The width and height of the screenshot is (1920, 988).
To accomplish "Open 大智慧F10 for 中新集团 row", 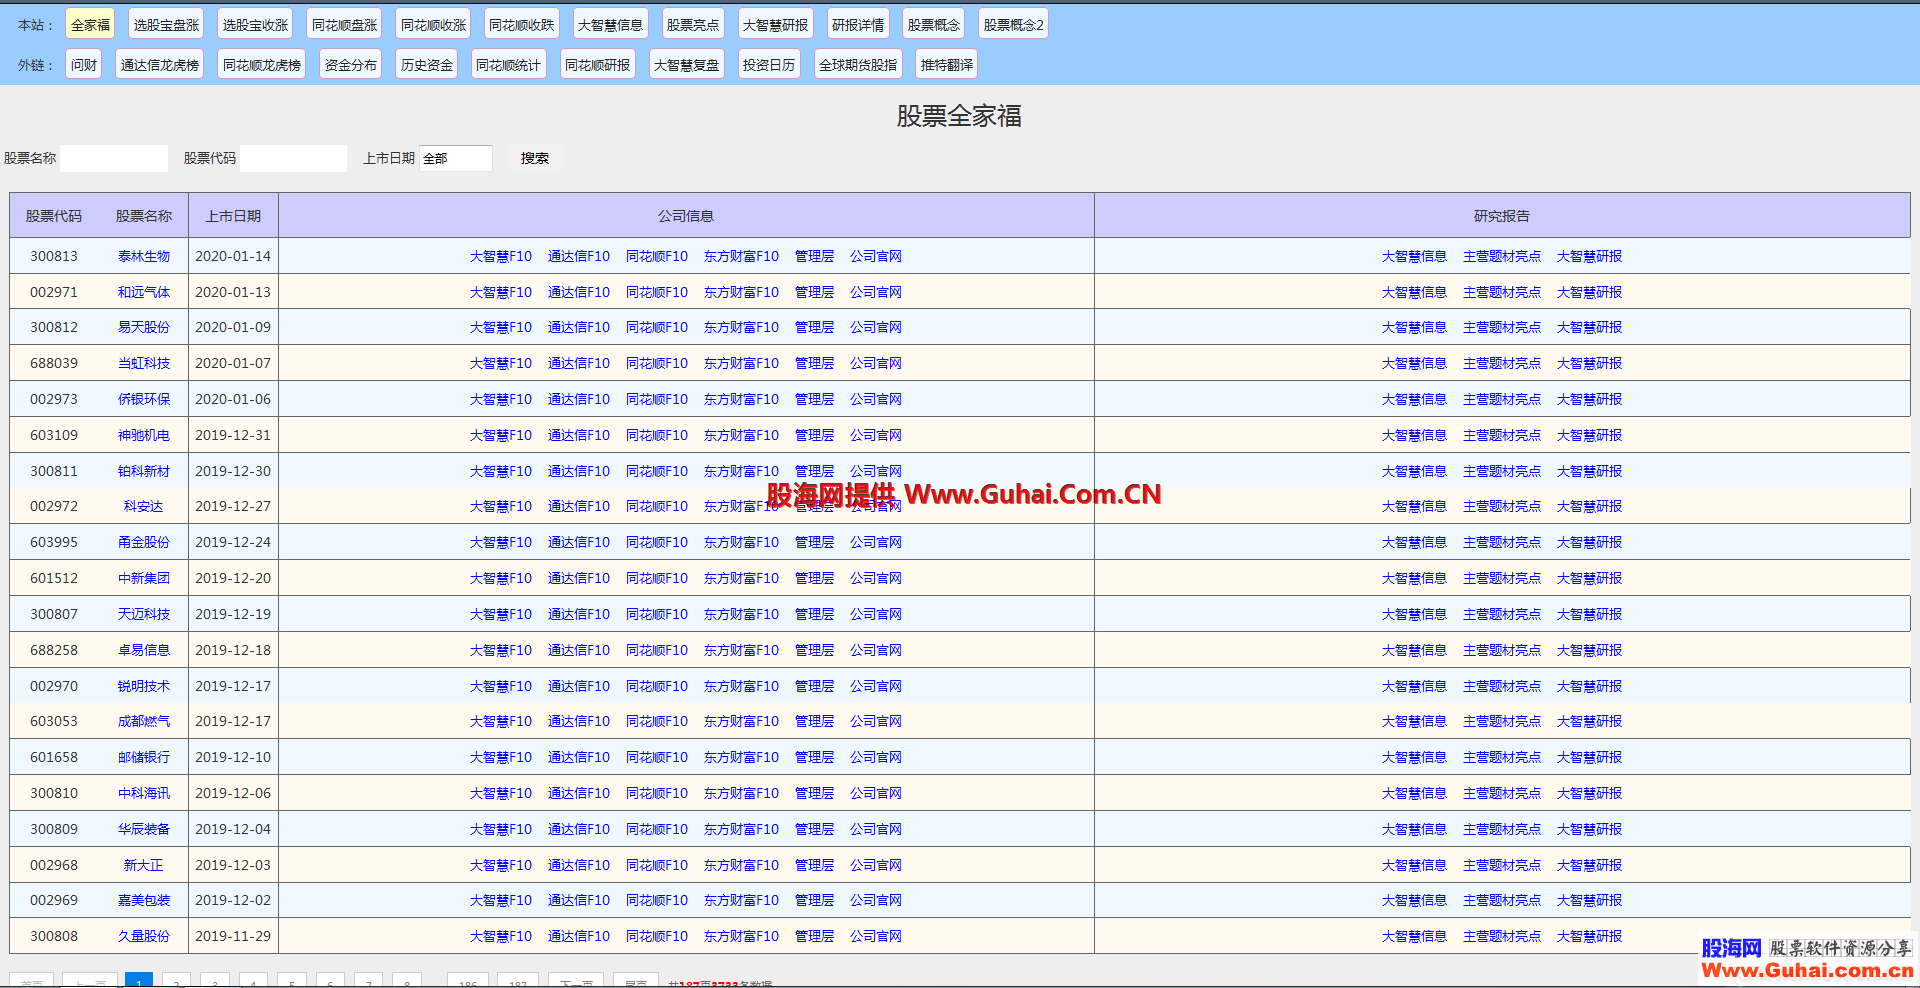I will [501, 578].
